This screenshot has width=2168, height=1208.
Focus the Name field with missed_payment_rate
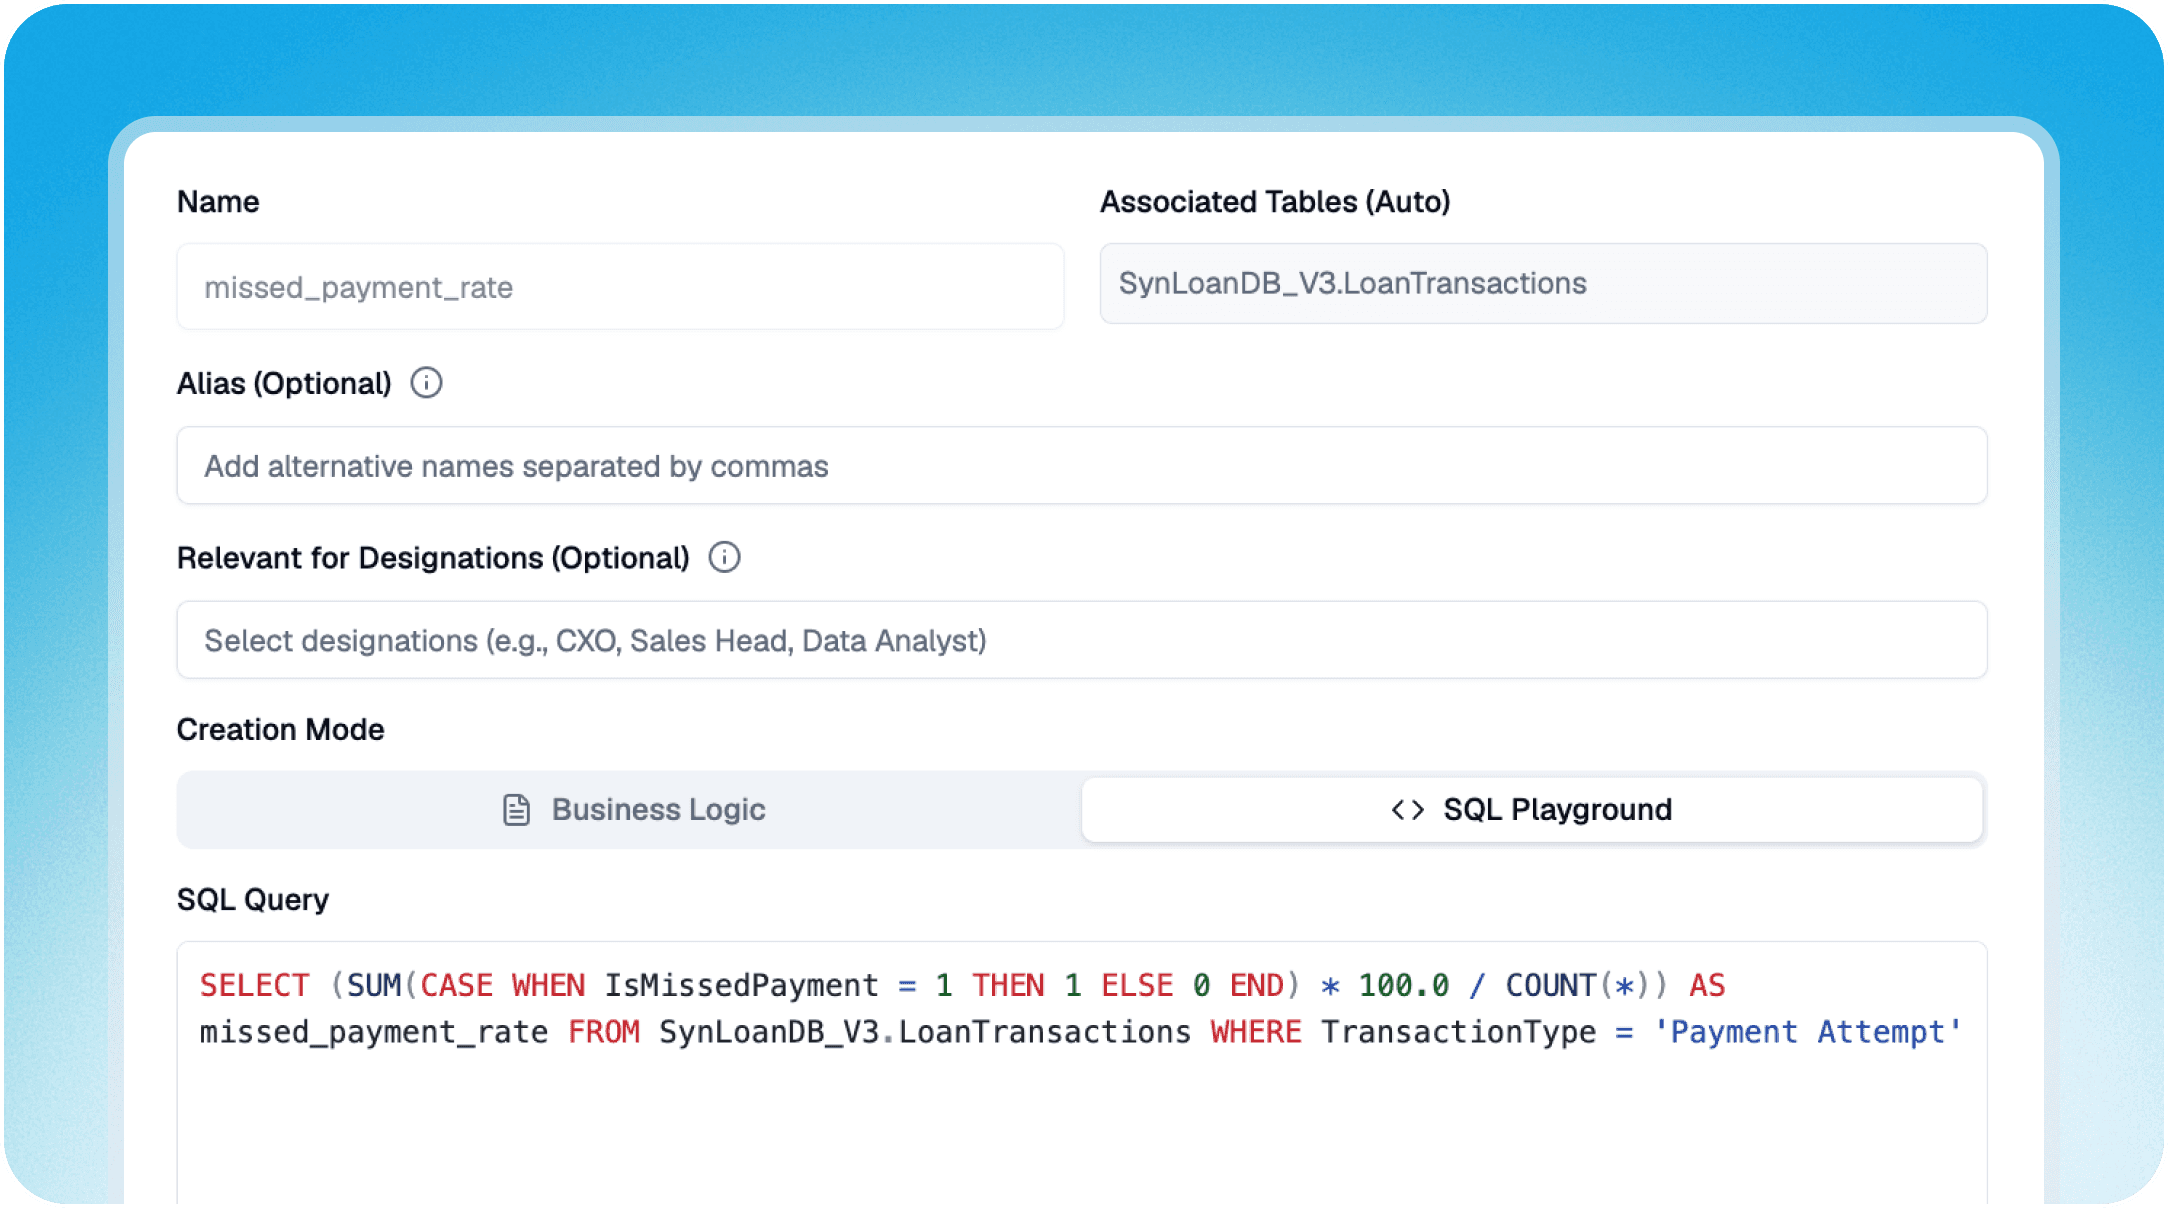[x=620, y=287]
